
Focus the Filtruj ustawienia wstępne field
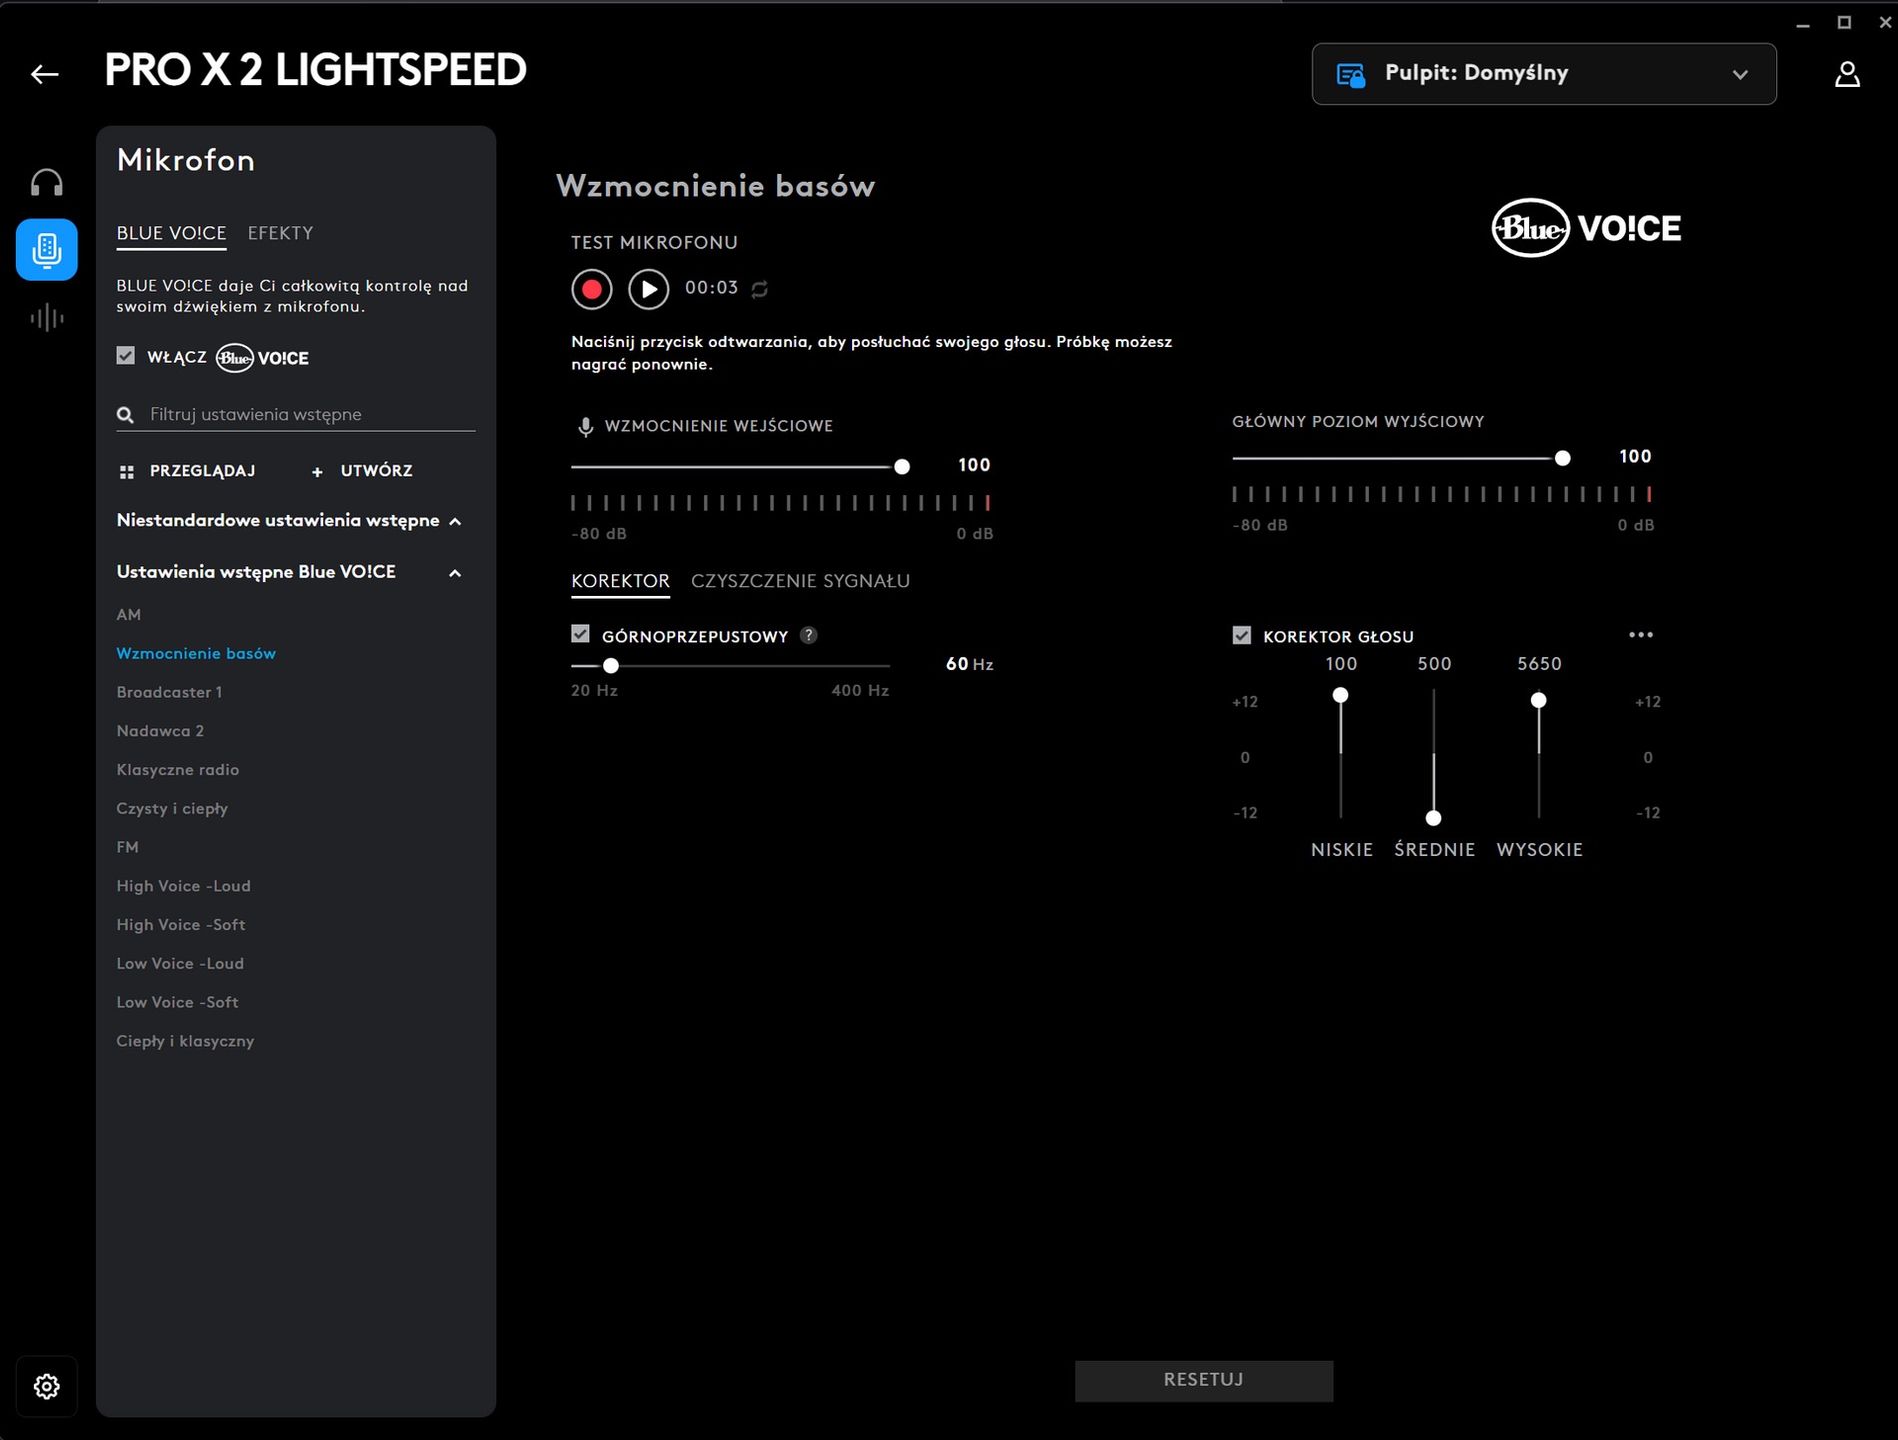(x=296, y=414)
